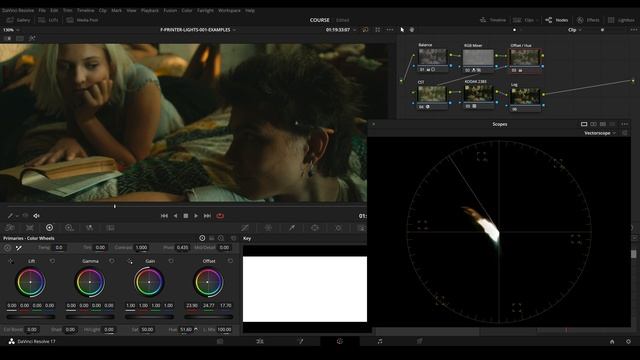Image resolution: width=640 pixels, height=360 pixels.
Task: Open the Workspace menu
Action: point(229,10)
